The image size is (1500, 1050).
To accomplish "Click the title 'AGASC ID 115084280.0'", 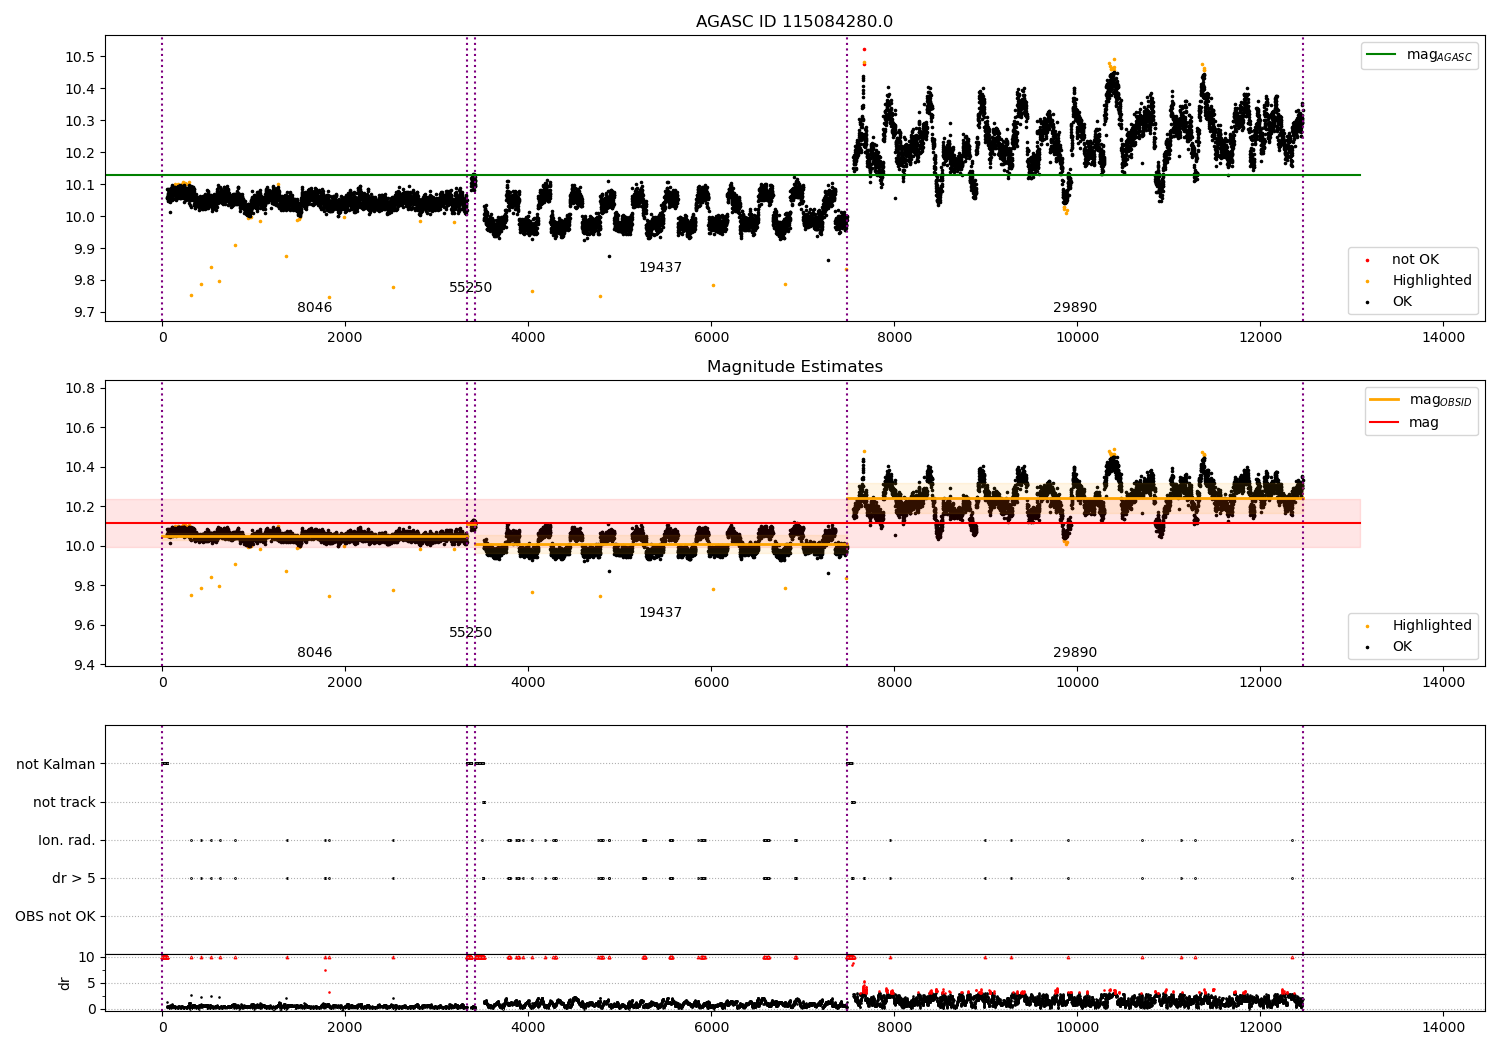I will [x=794, y=22].
